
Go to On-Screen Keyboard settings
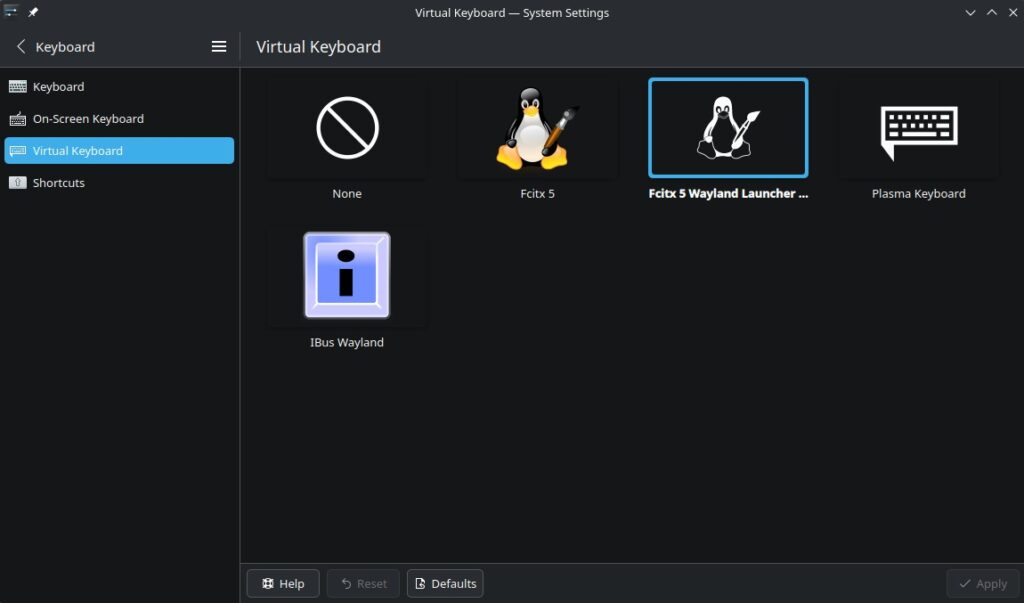(x=88, y=119)
